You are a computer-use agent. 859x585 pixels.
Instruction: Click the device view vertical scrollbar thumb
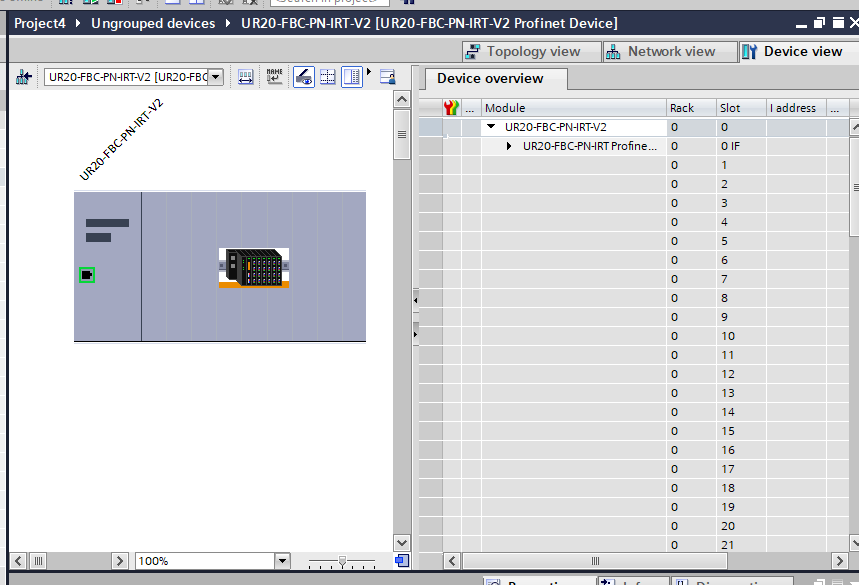click(402, 135)
